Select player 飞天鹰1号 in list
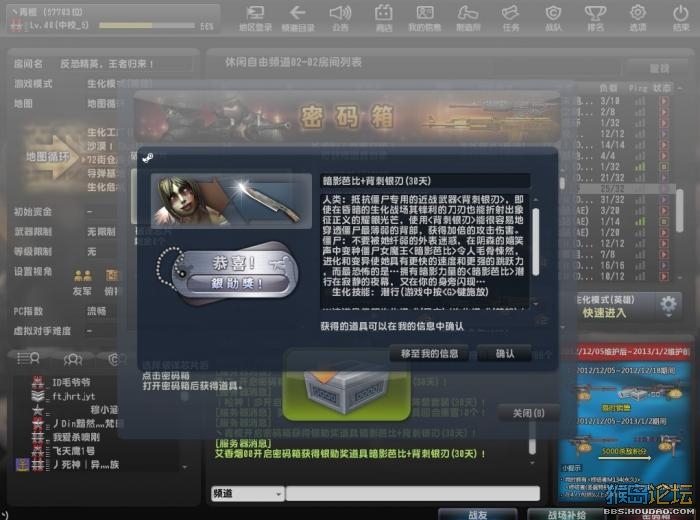The image size is (700, 520). [74, 451]
